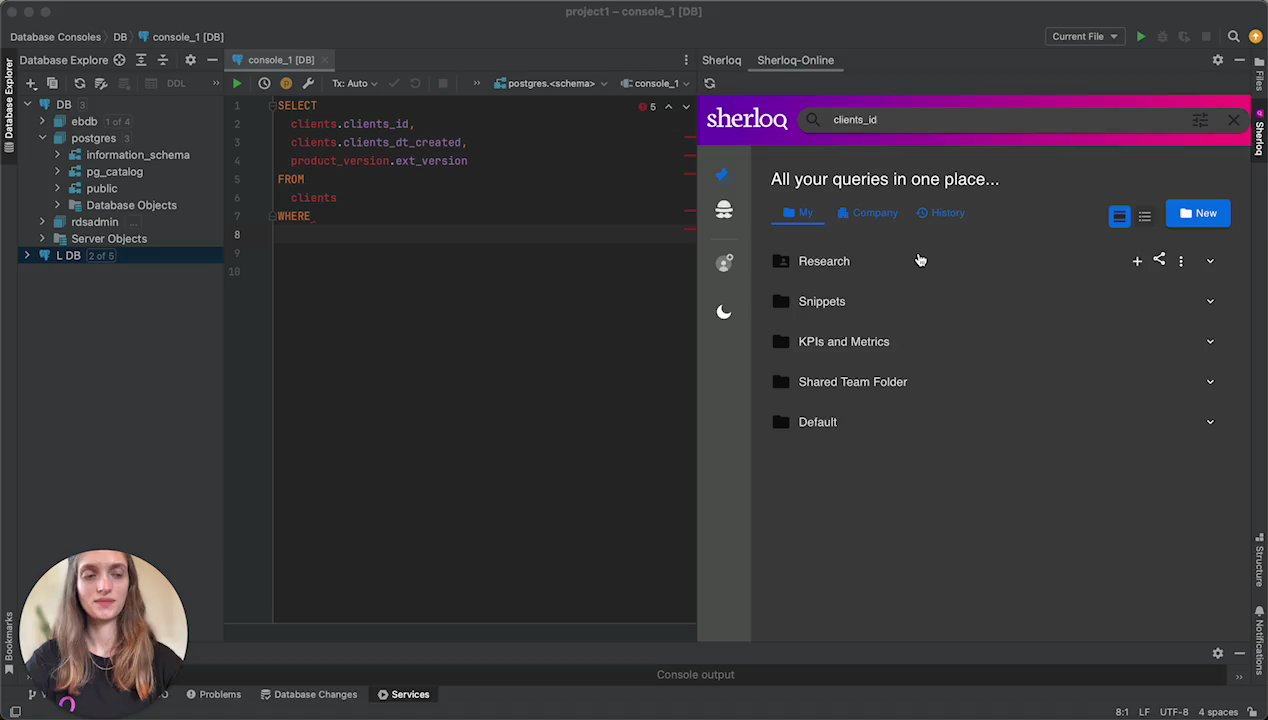Select the public schema tree item
The height and width of the screenshot is (720, 1268).
pyautogui.click(x=102, y=189)
